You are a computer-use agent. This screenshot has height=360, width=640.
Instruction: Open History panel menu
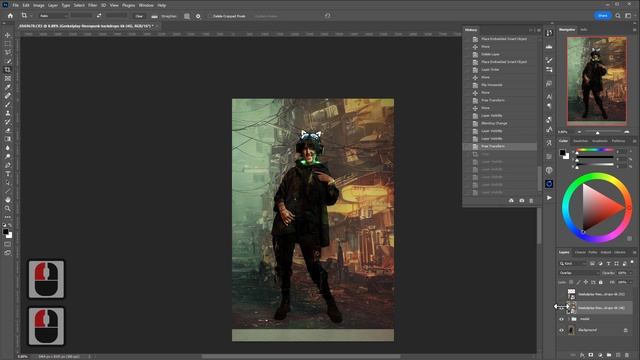(539, 30)
